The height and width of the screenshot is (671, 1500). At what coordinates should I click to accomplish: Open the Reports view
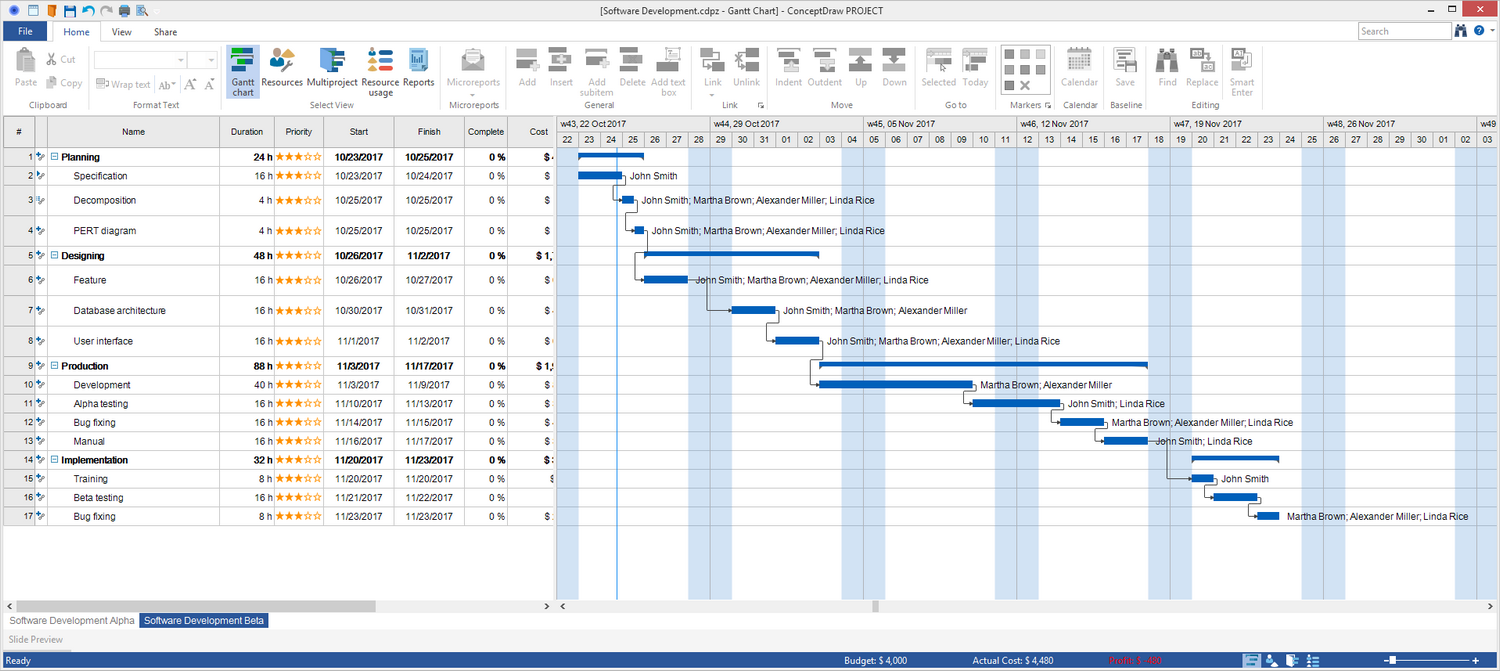(418, 68)
